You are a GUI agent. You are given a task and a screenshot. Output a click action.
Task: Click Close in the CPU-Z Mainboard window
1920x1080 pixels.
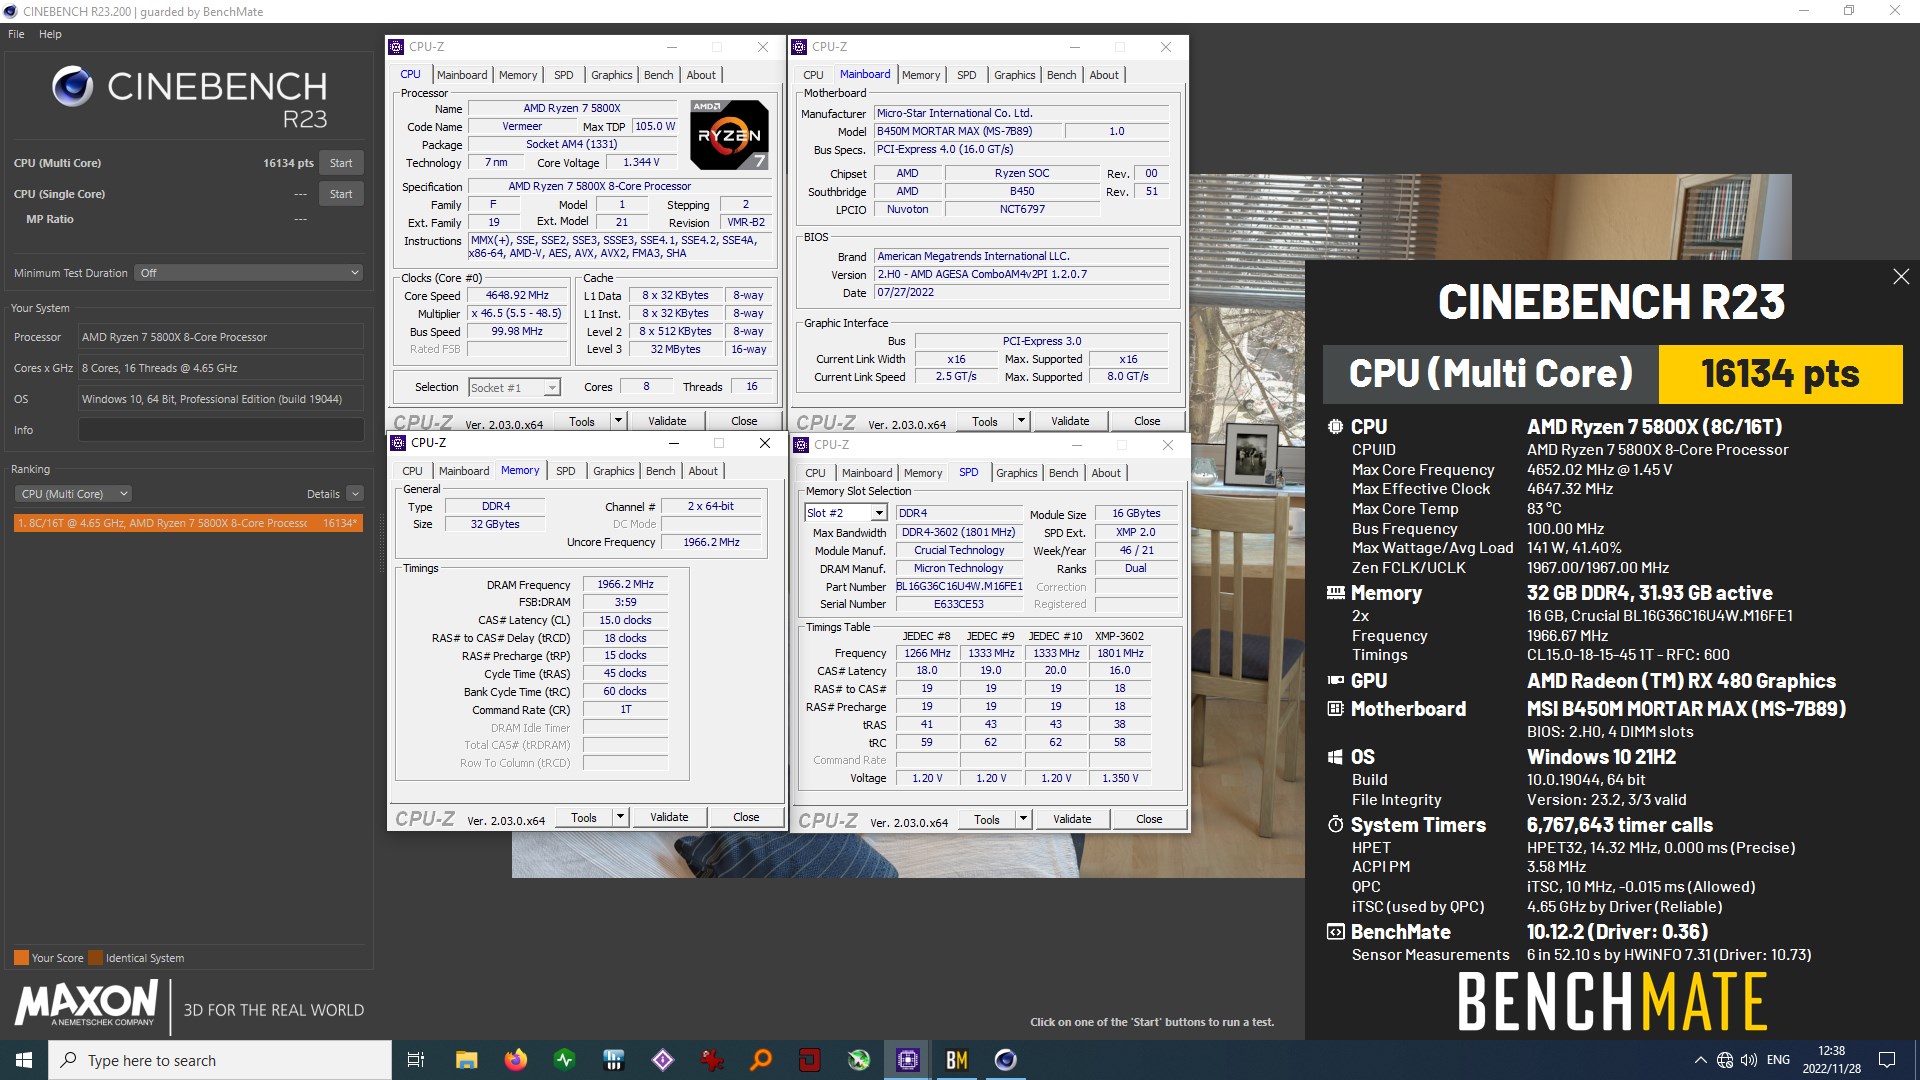click(1147, 421)
